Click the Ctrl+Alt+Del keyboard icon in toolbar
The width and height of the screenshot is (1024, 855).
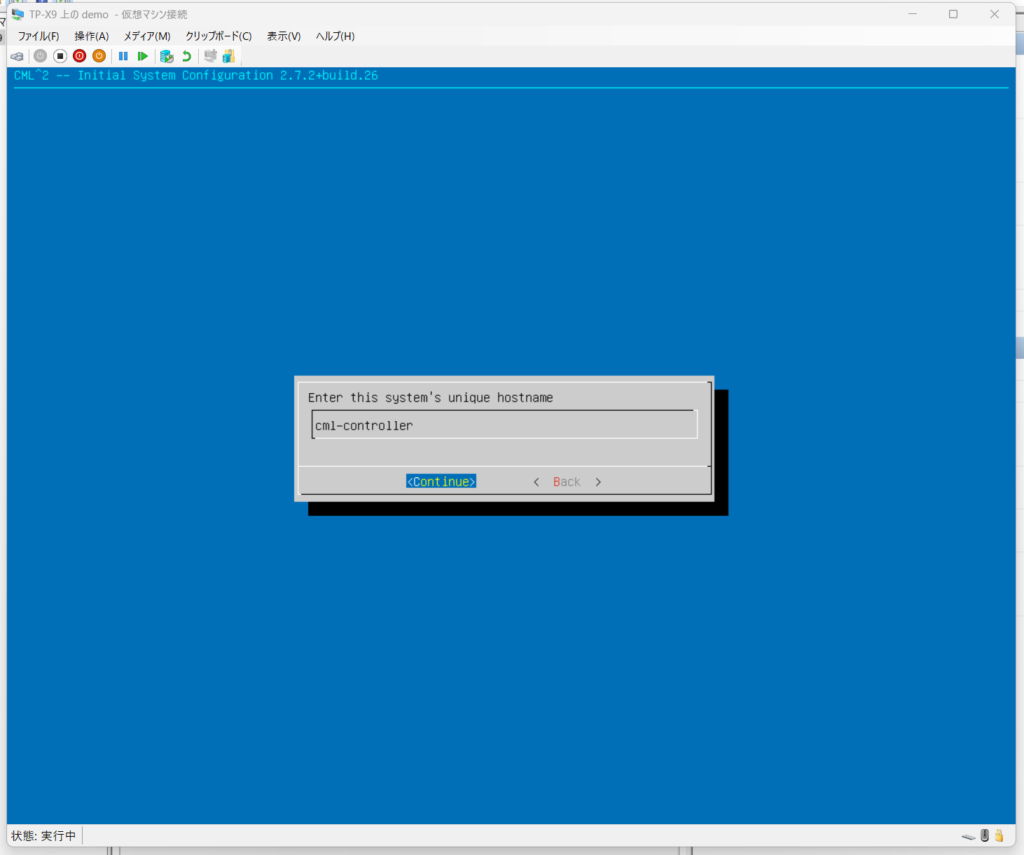(x=17, y=56)
